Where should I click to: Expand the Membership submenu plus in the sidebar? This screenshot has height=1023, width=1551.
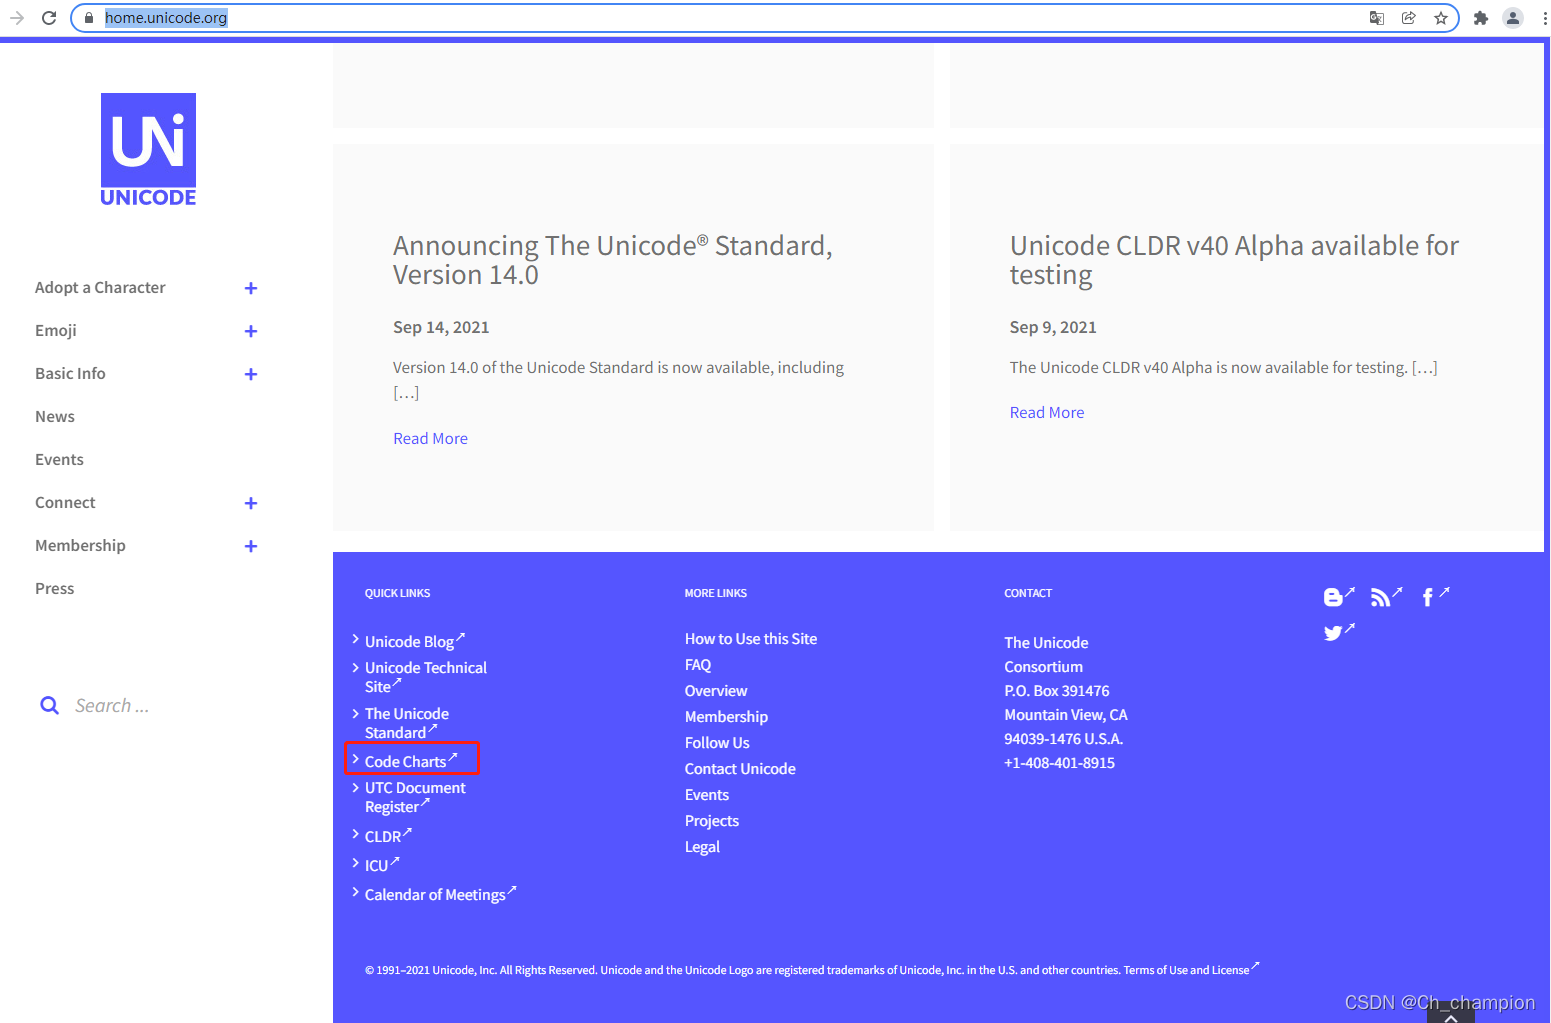coord(251,546)
